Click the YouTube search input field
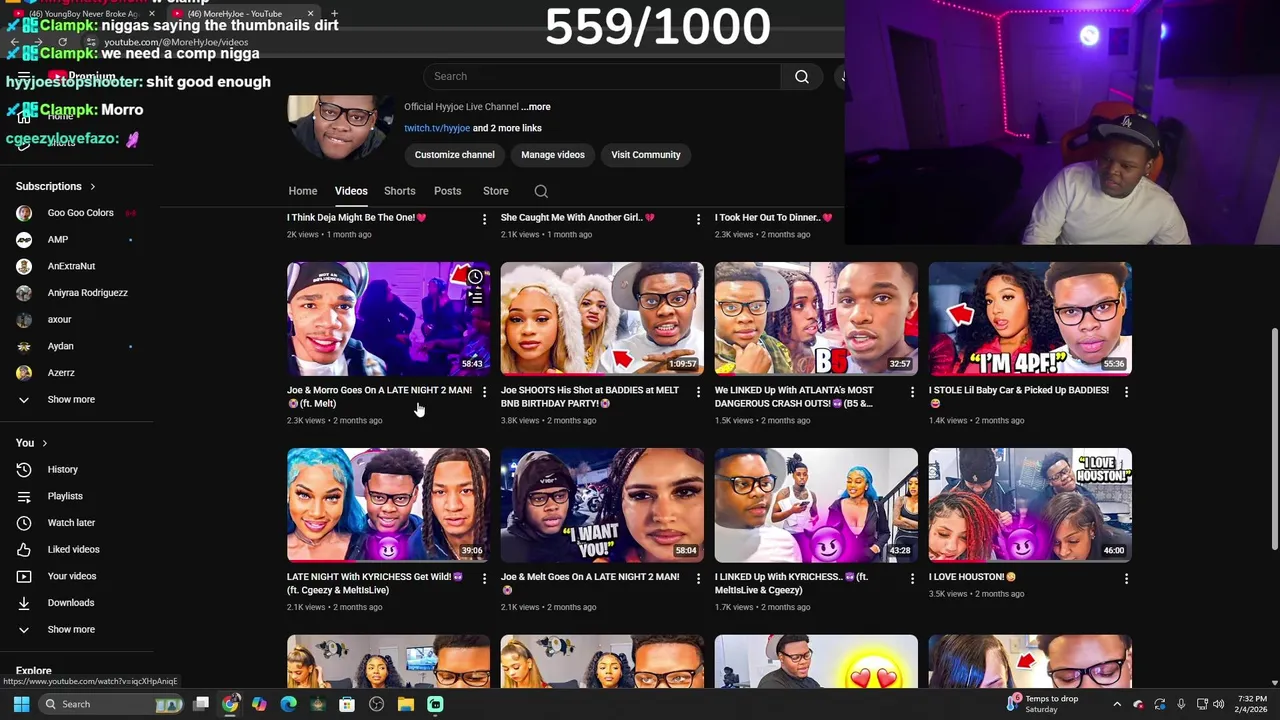Viewport: 1280px width, 720px height. pos(602,76)
